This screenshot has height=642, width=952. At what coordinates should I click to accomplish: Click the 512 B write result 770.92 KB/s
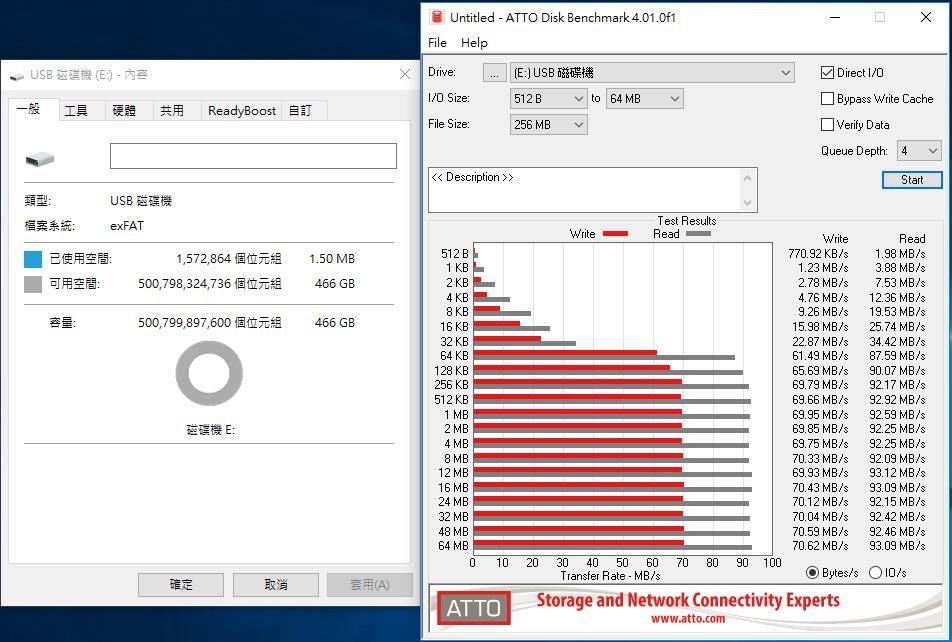[818, 254]
